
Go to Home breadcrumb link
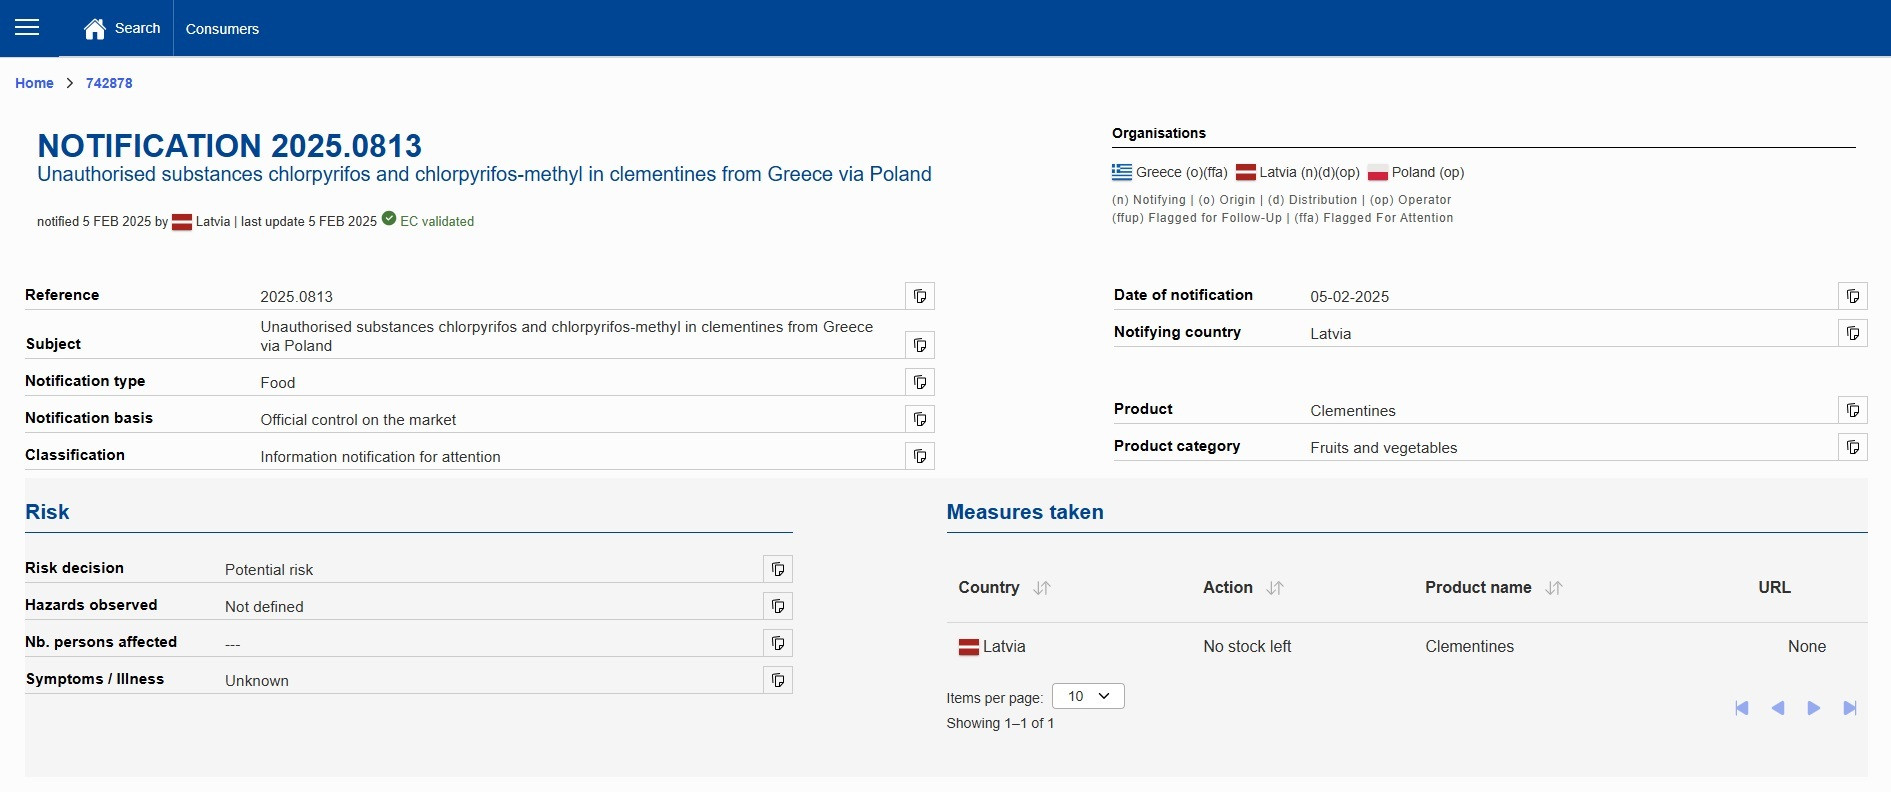click(x=34, y=83)
